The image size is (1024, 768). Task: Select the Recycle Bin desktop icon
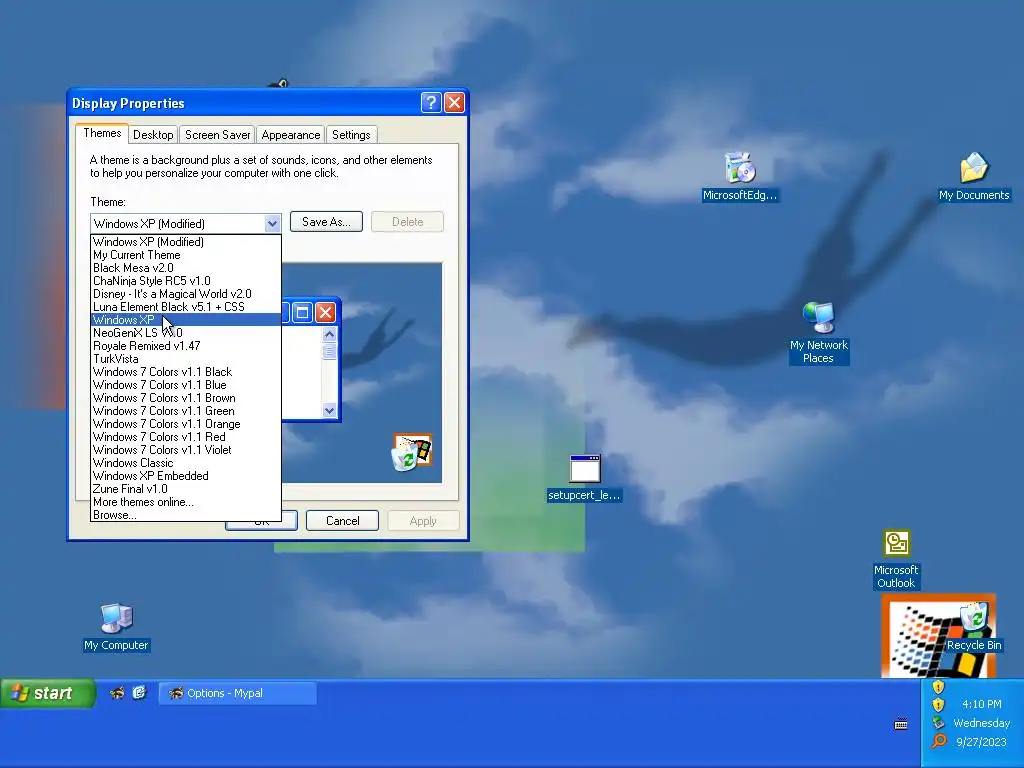pyautogui.click(x=974, y=627)
